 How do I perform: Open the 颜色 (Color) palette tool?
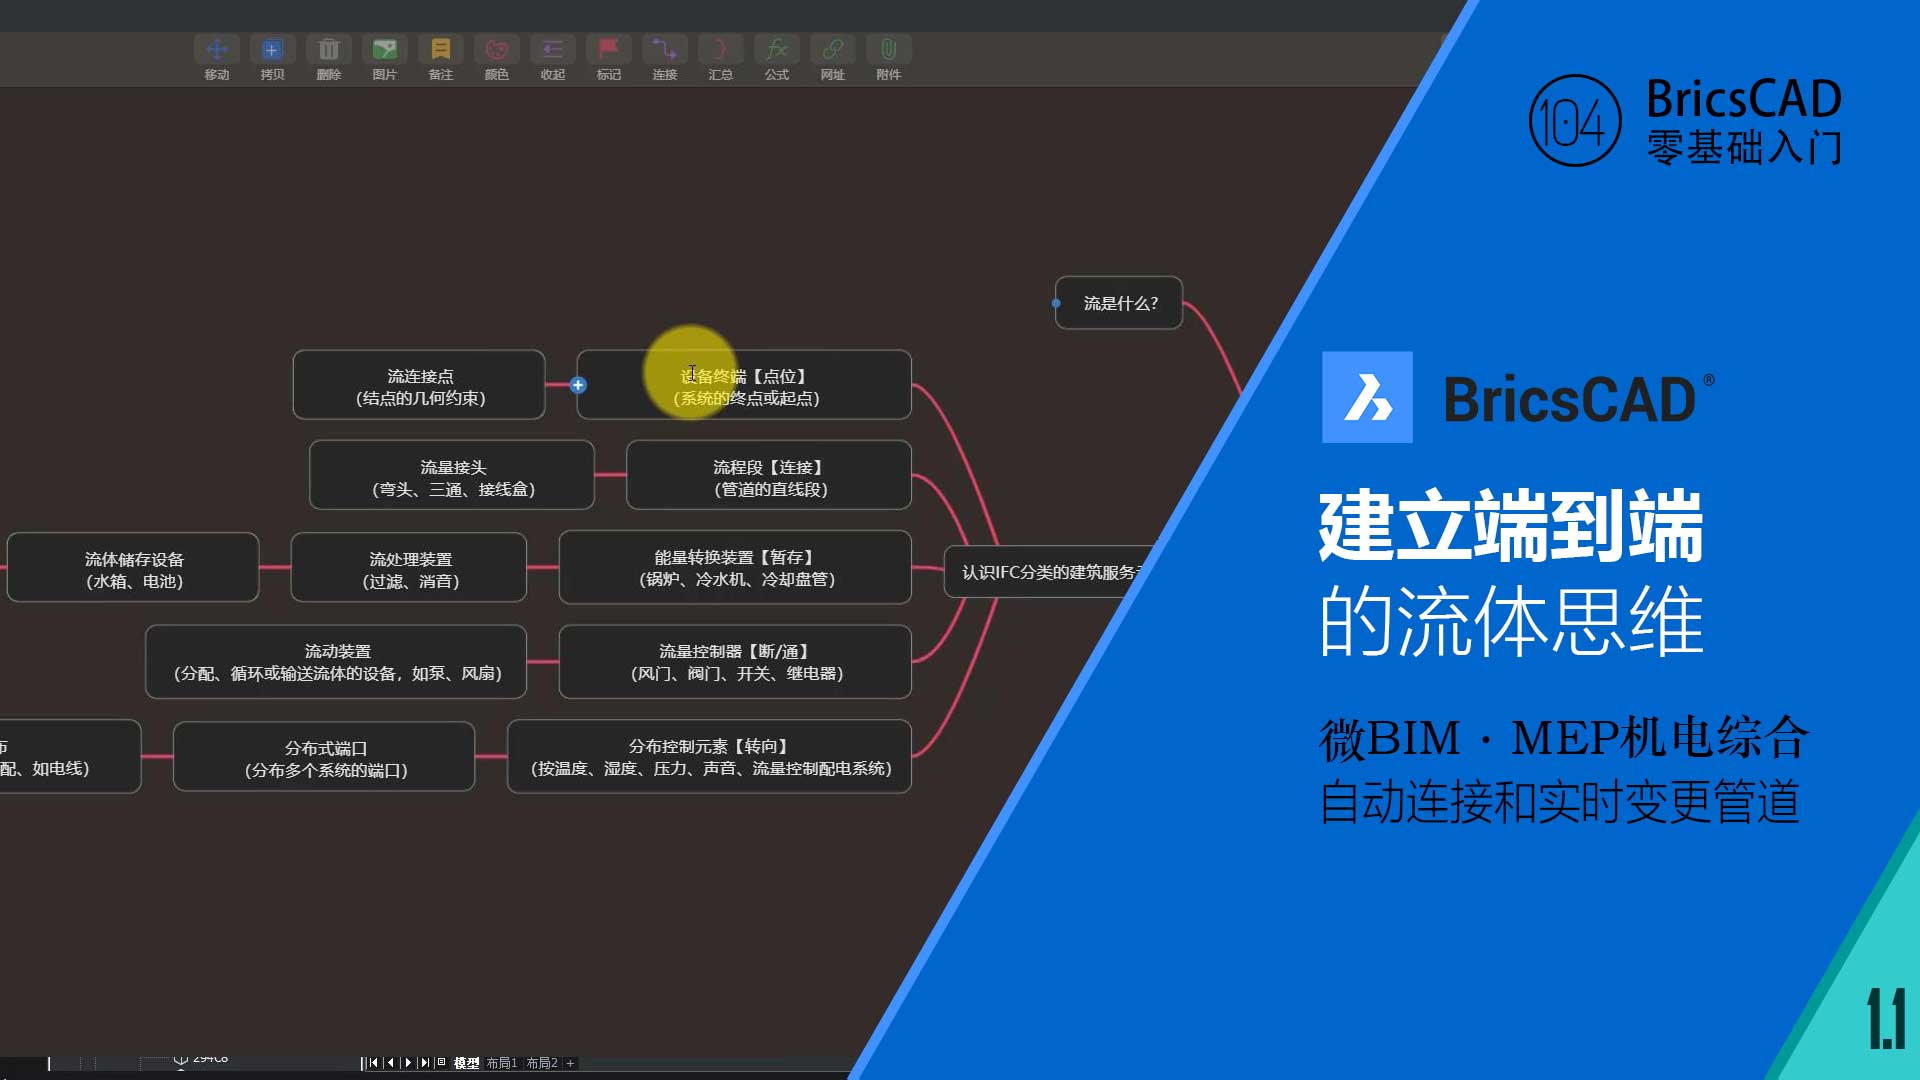pos(496,50)
